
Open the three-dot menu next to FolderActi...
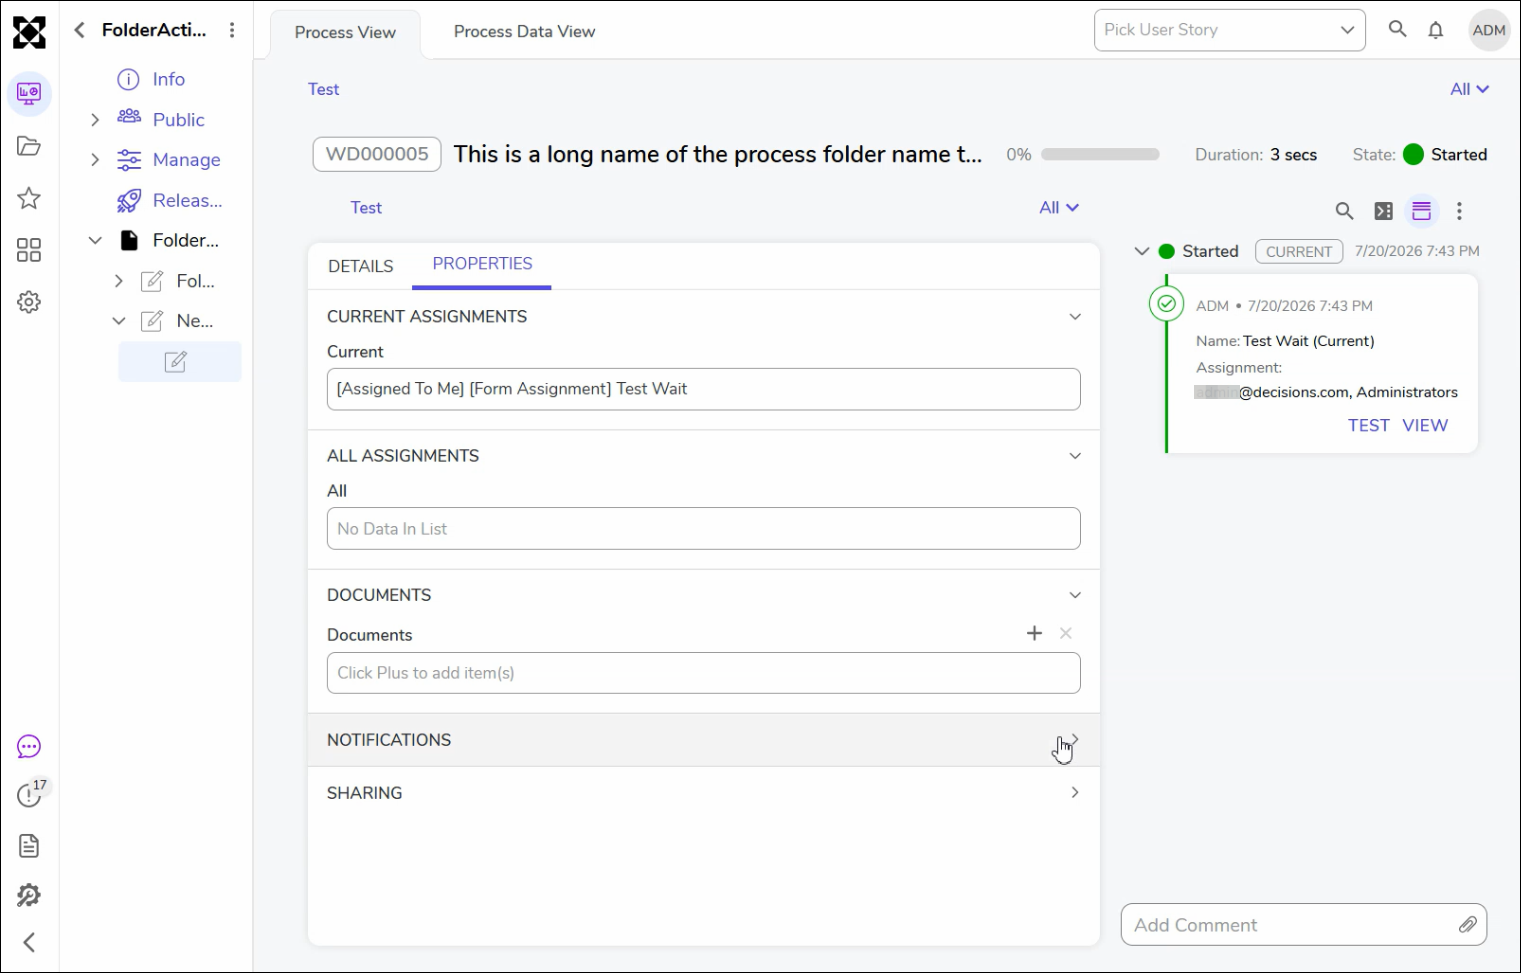(x=232, y=30)
